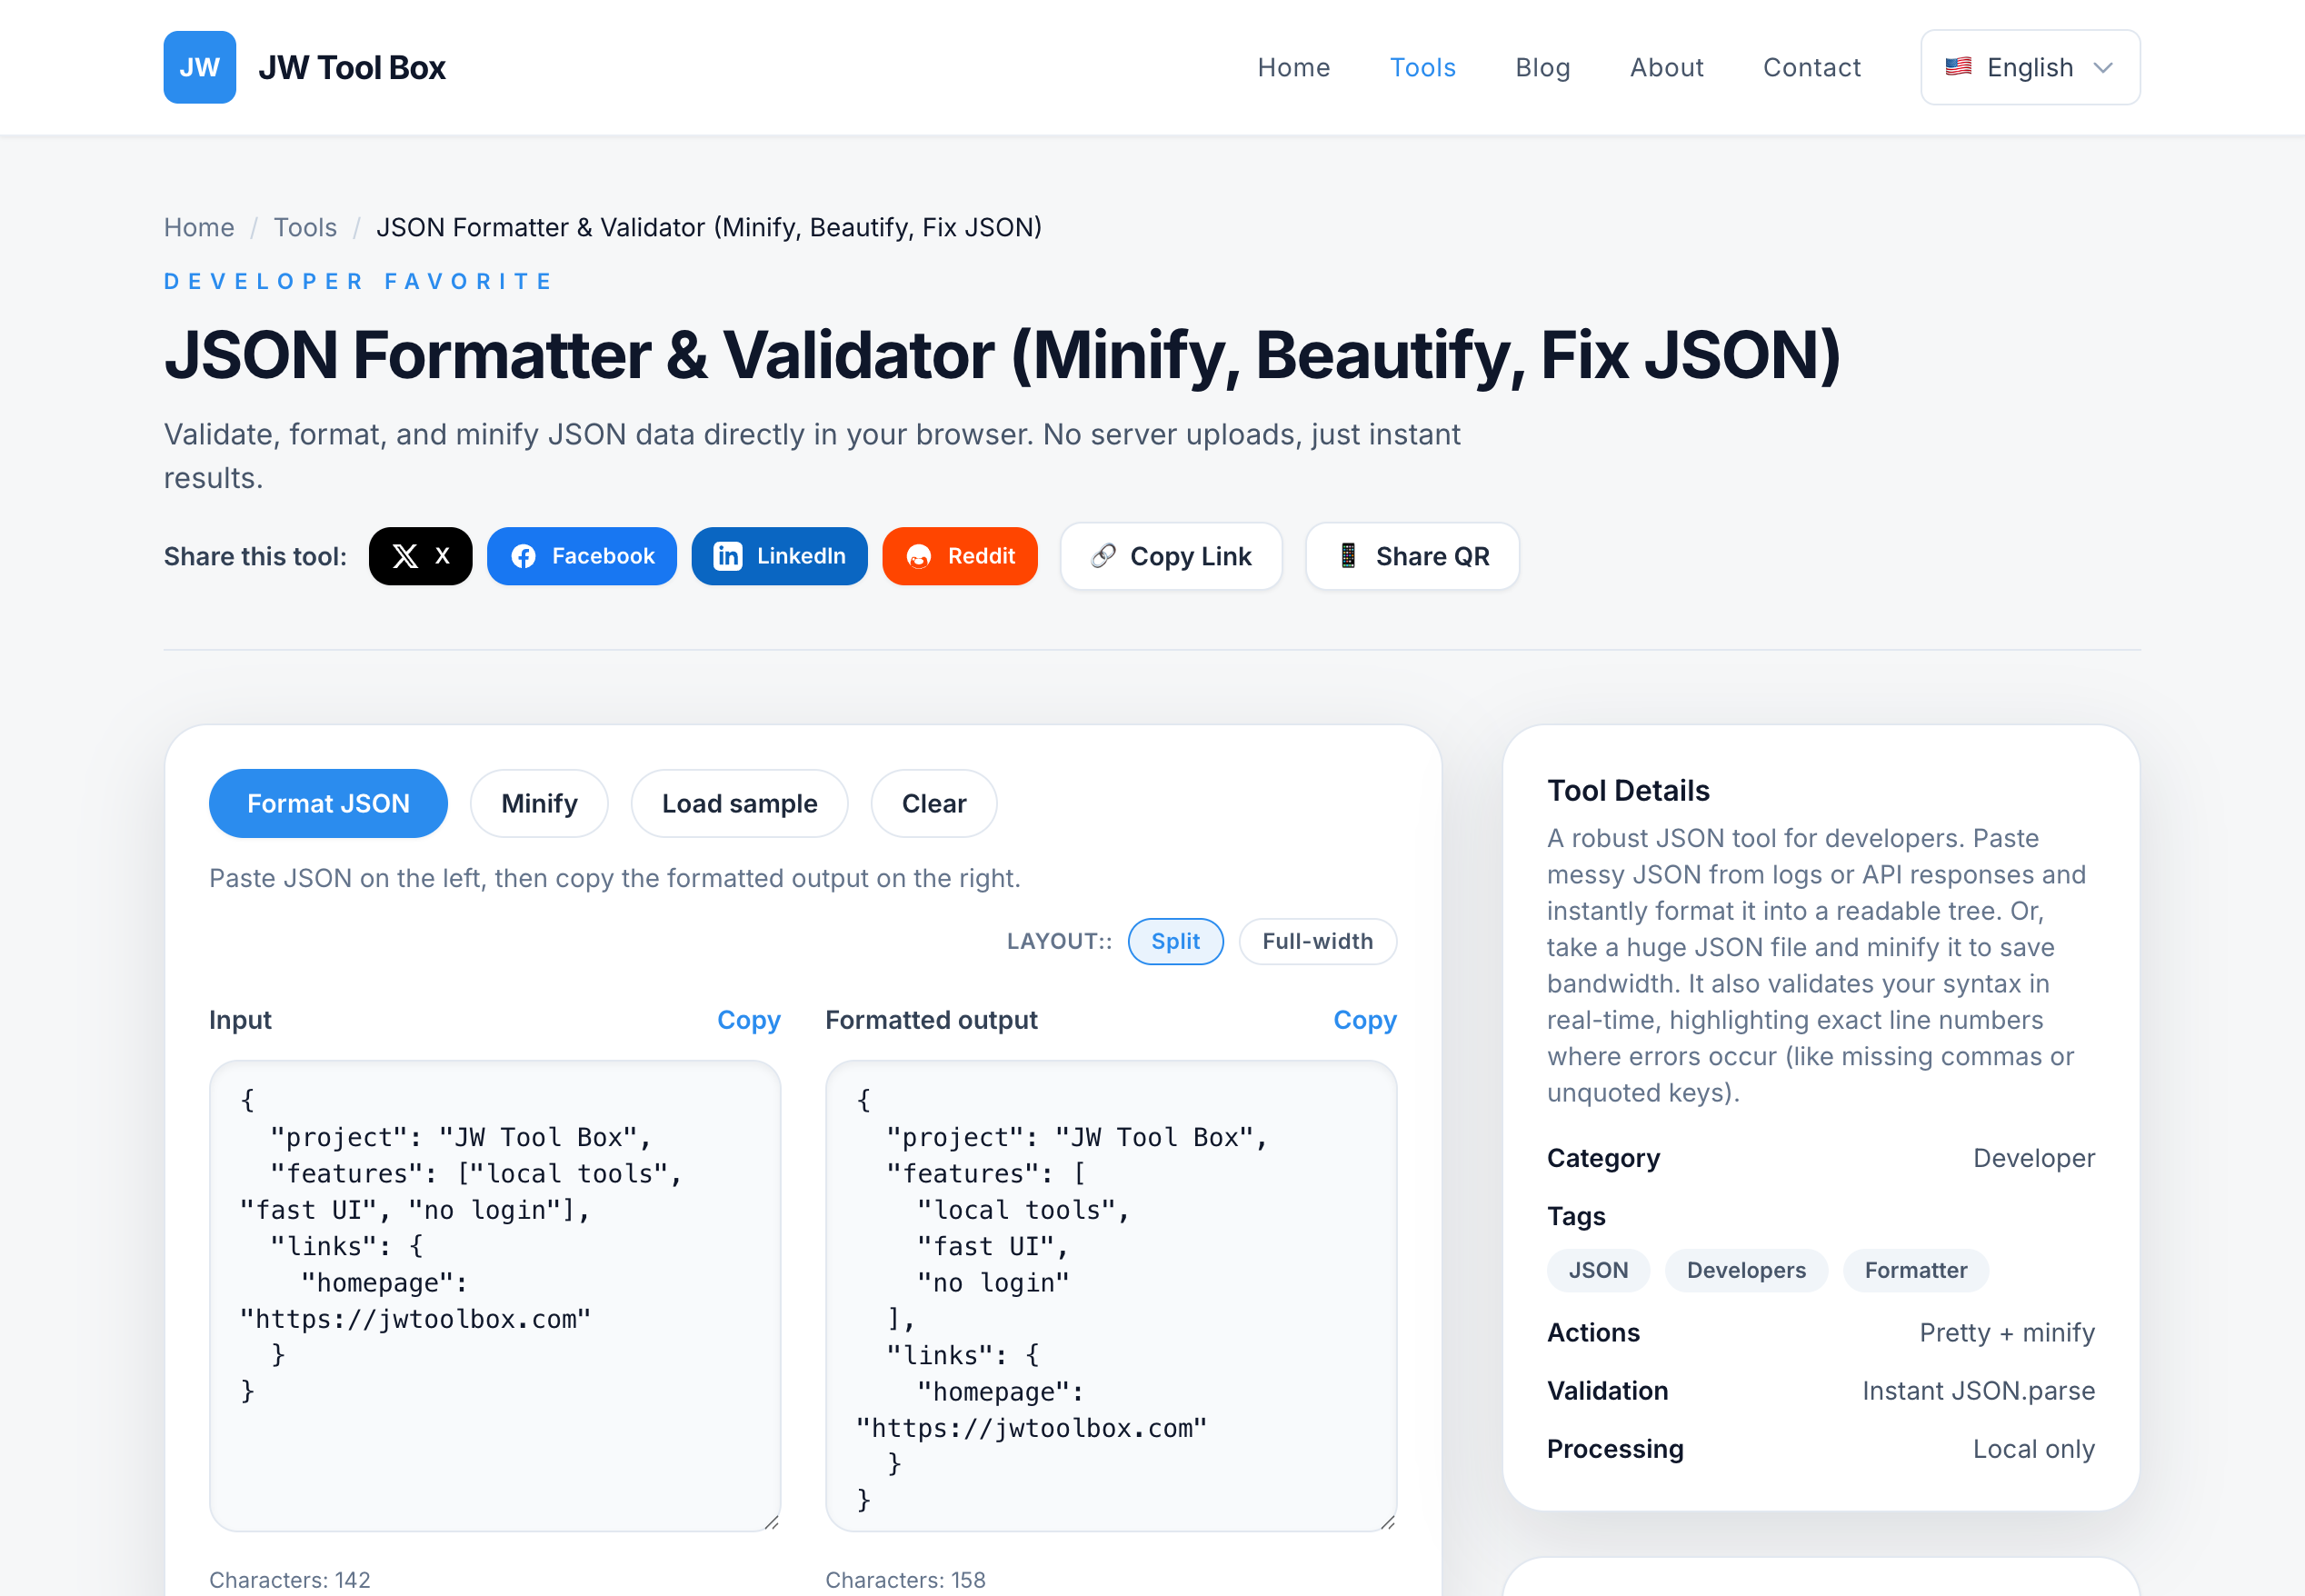The height and width of the screenshot is (1596, 2305).
Task: Click the Minify button
Action: pyautogui.click(x=539, y=803)
